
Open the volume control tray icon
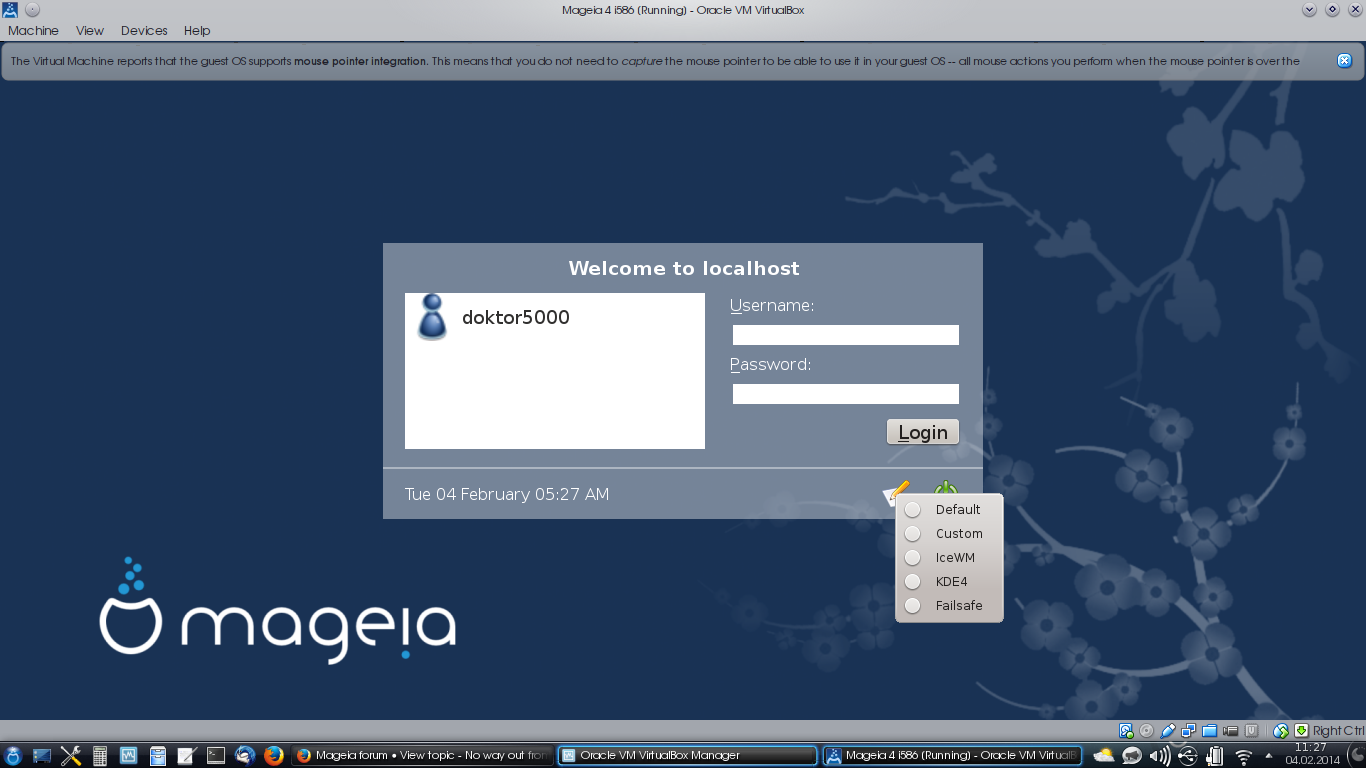pyautogui.click(x=1160, y=756)
